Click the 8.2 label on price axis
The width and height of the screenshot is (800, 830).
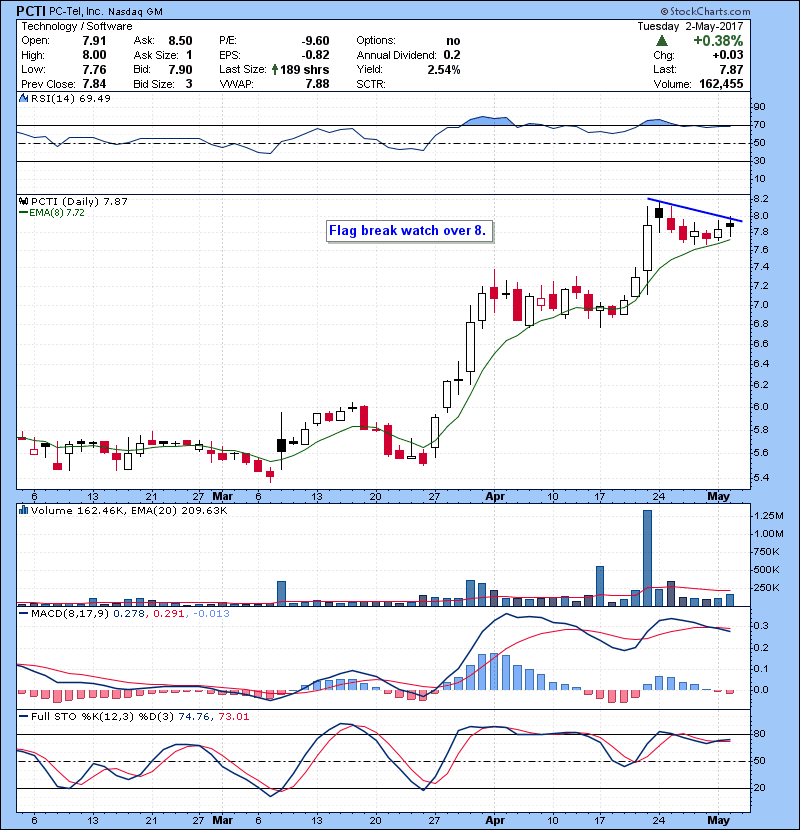coord(761,199)
